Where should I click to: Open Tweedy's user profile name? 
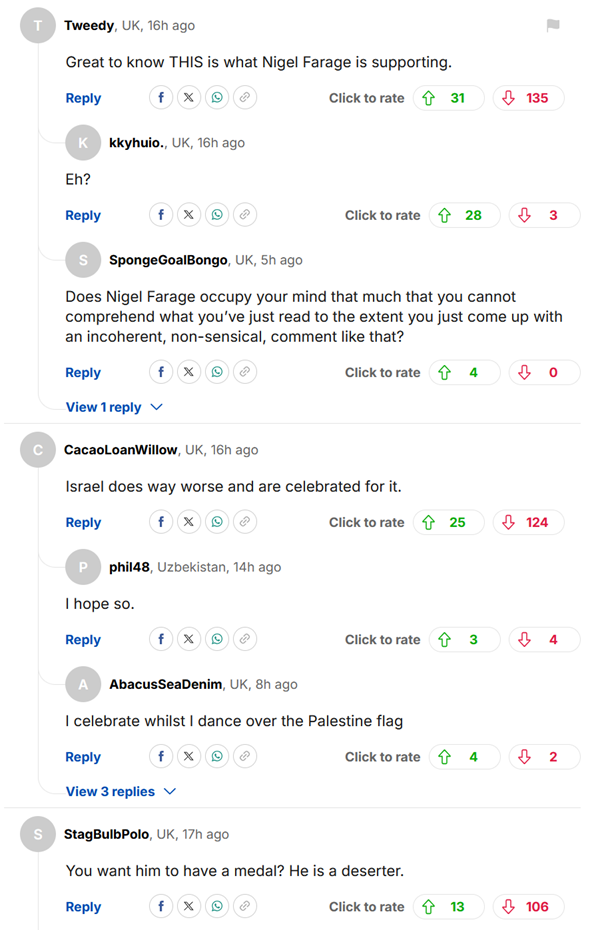pos(89,26)
